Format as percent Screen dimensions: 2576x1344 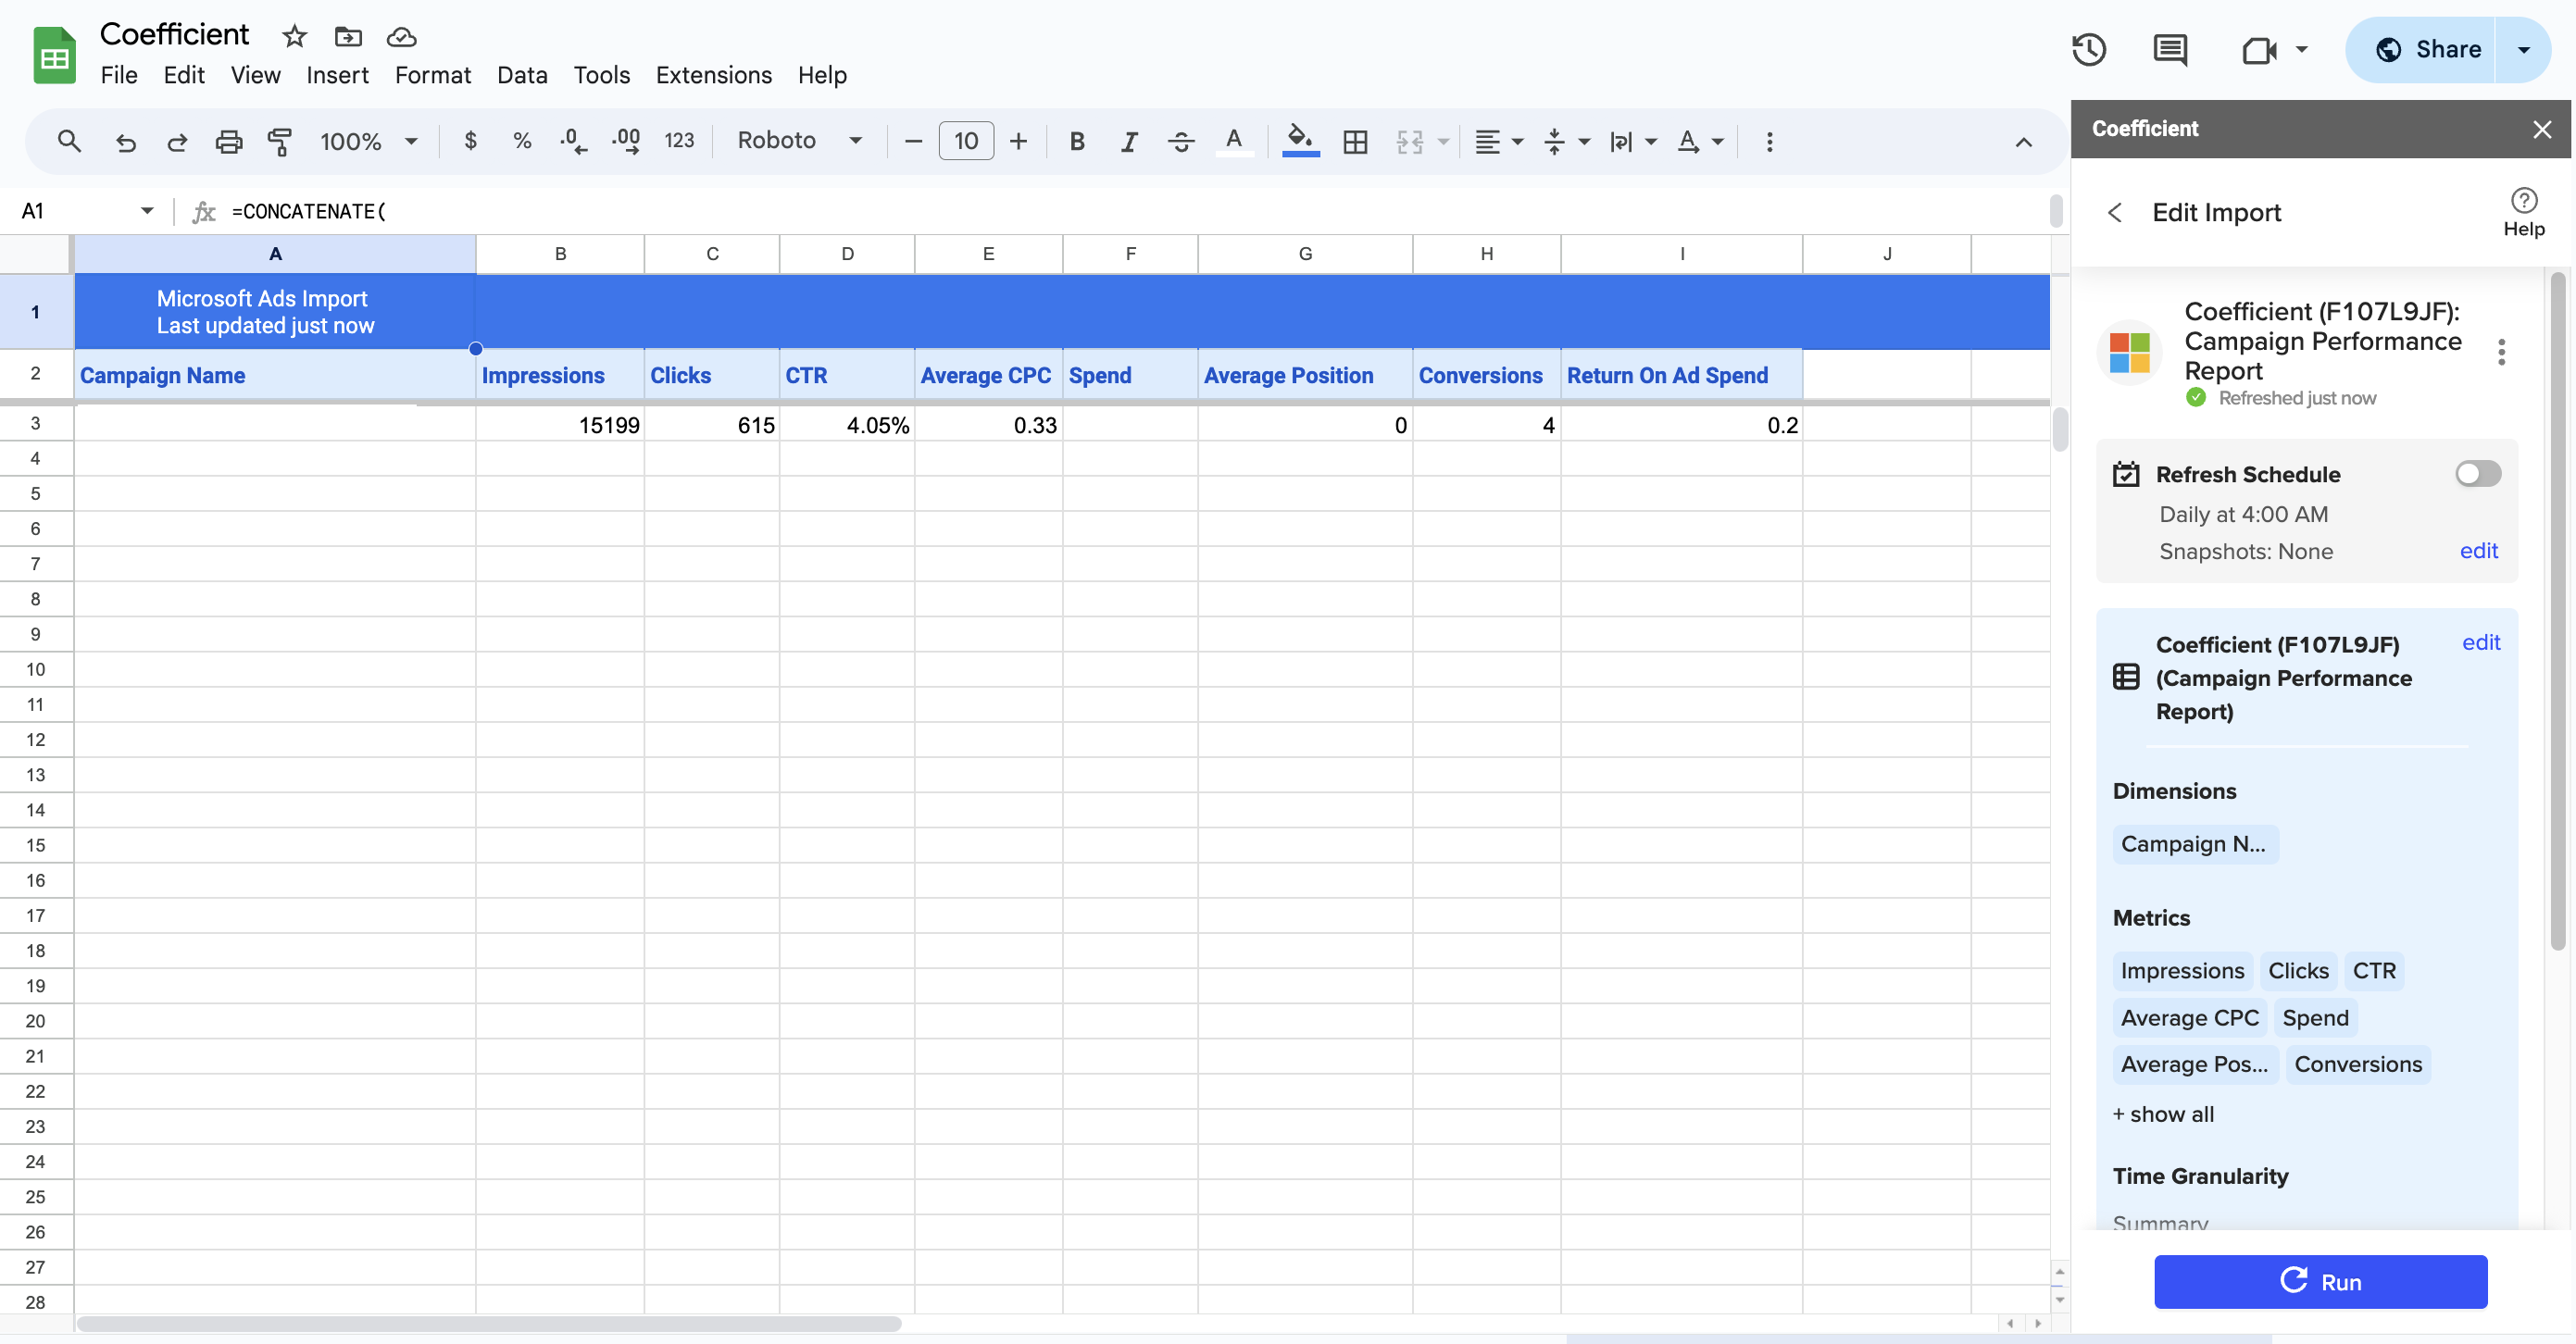pos(521,141)
